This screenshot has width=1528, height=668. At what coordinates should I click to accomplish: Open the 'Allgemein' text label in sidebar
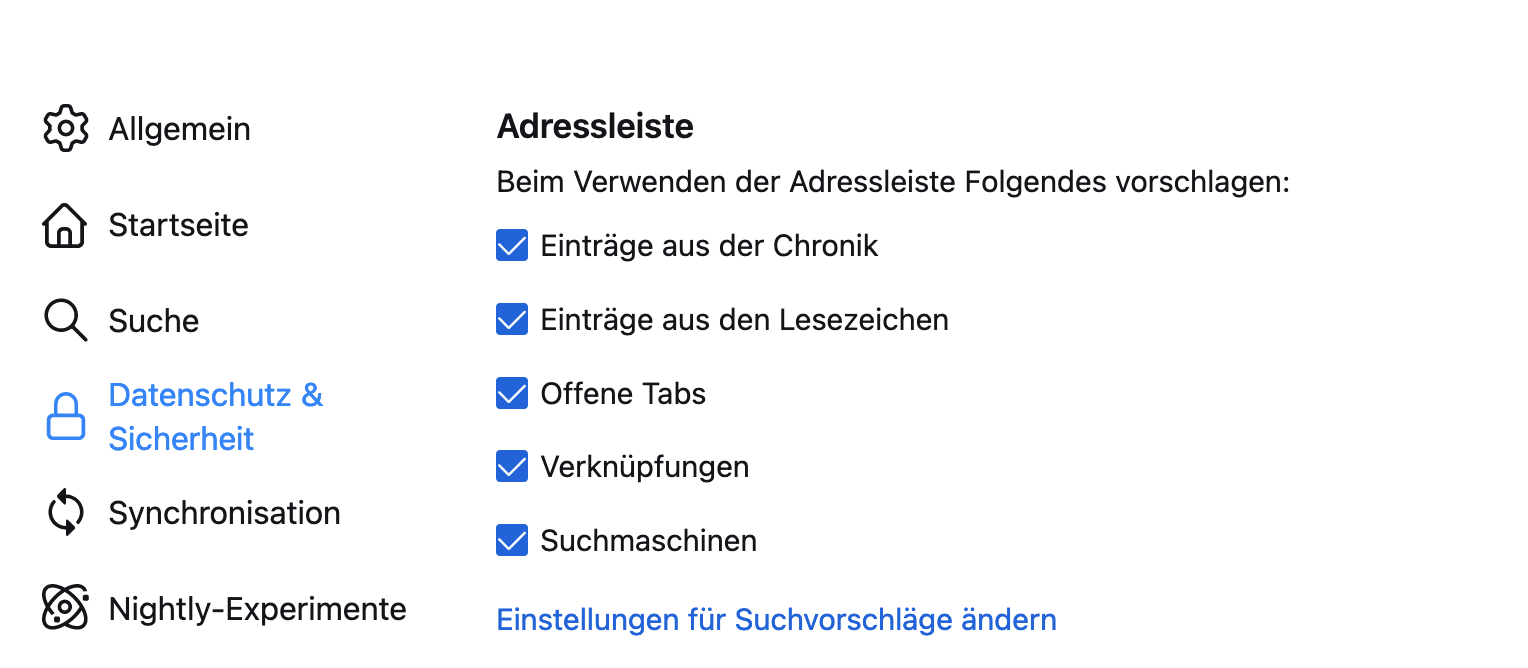click(180, 129)
